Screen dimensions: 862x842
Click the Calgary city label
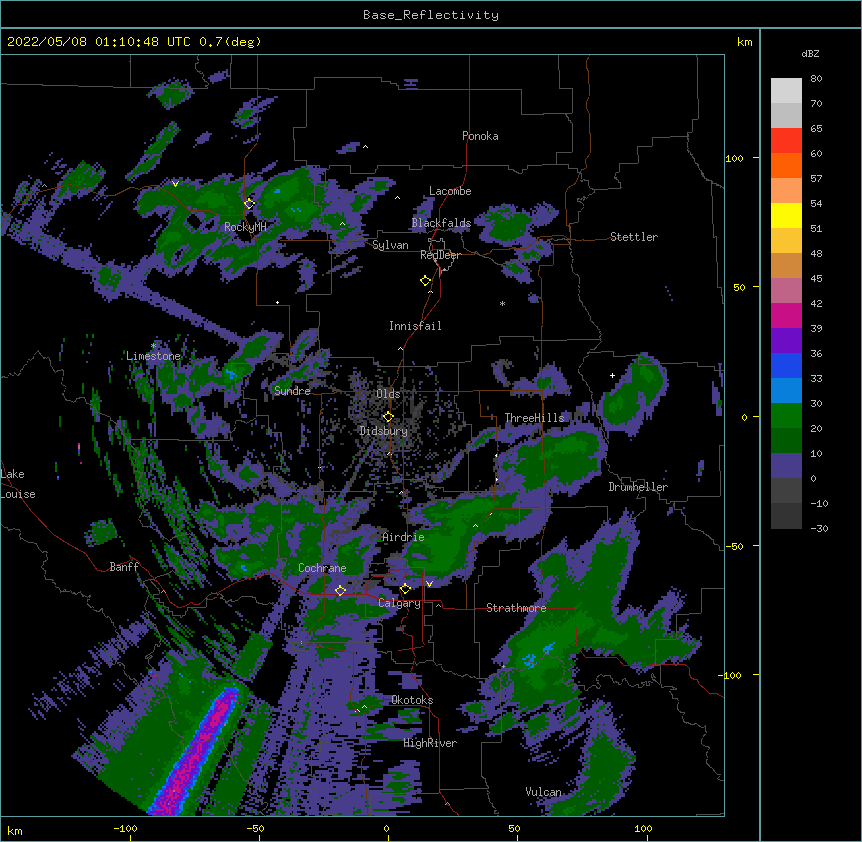coord(399,603)
